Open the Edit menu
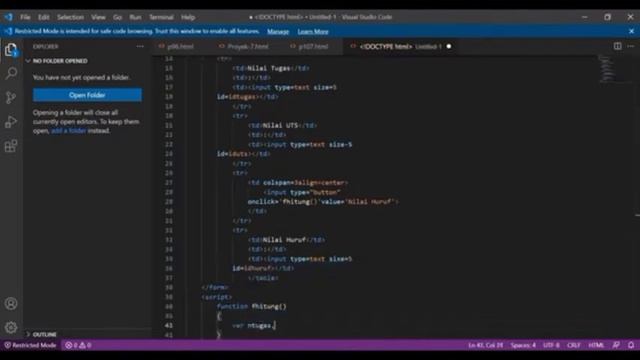Viewport: 640px width, 360px height. [44, 17]
